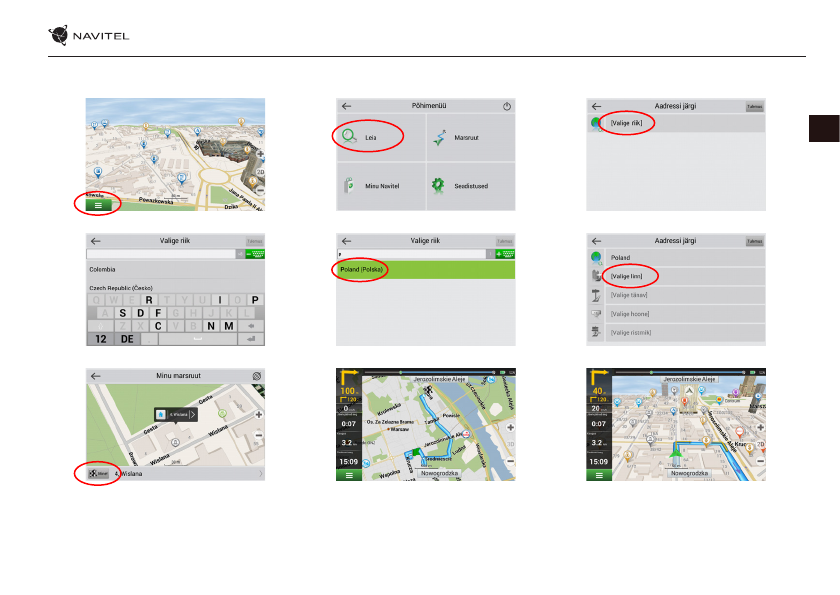Open the [Valige riik] country selector
This screenshot has width=840, height=595.
[632, 123]
